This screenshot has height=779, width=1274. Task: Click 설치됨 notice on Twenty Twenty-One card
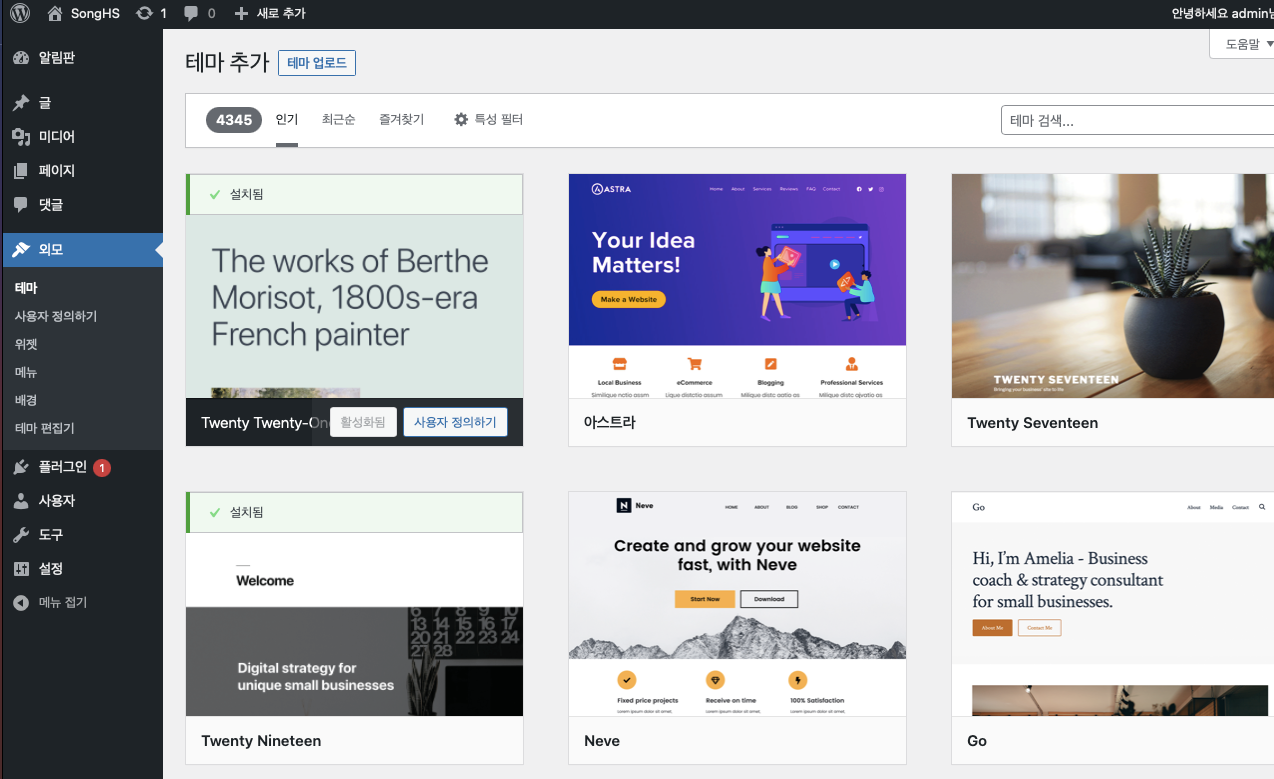pyautogui.click(x=355, y=194)
